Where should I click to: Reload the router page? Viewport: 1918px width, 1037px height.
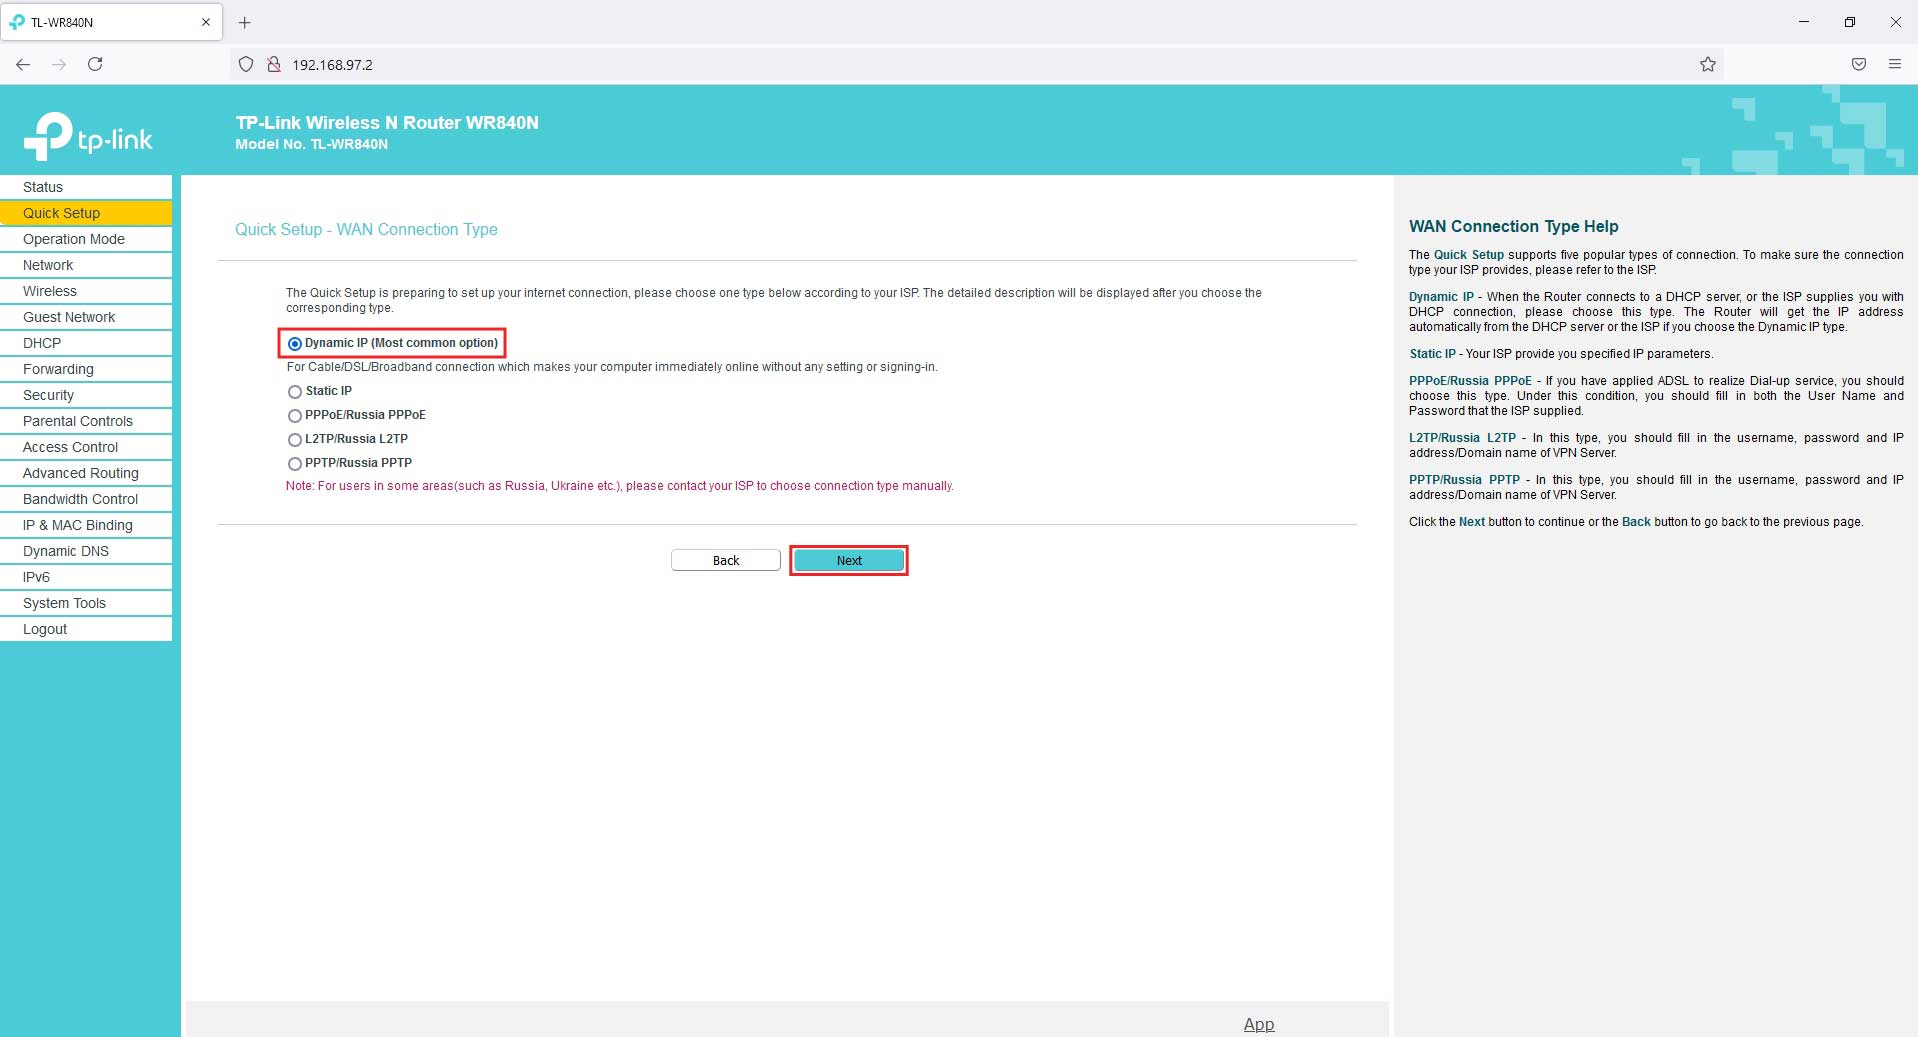click(x=95, y=64)
